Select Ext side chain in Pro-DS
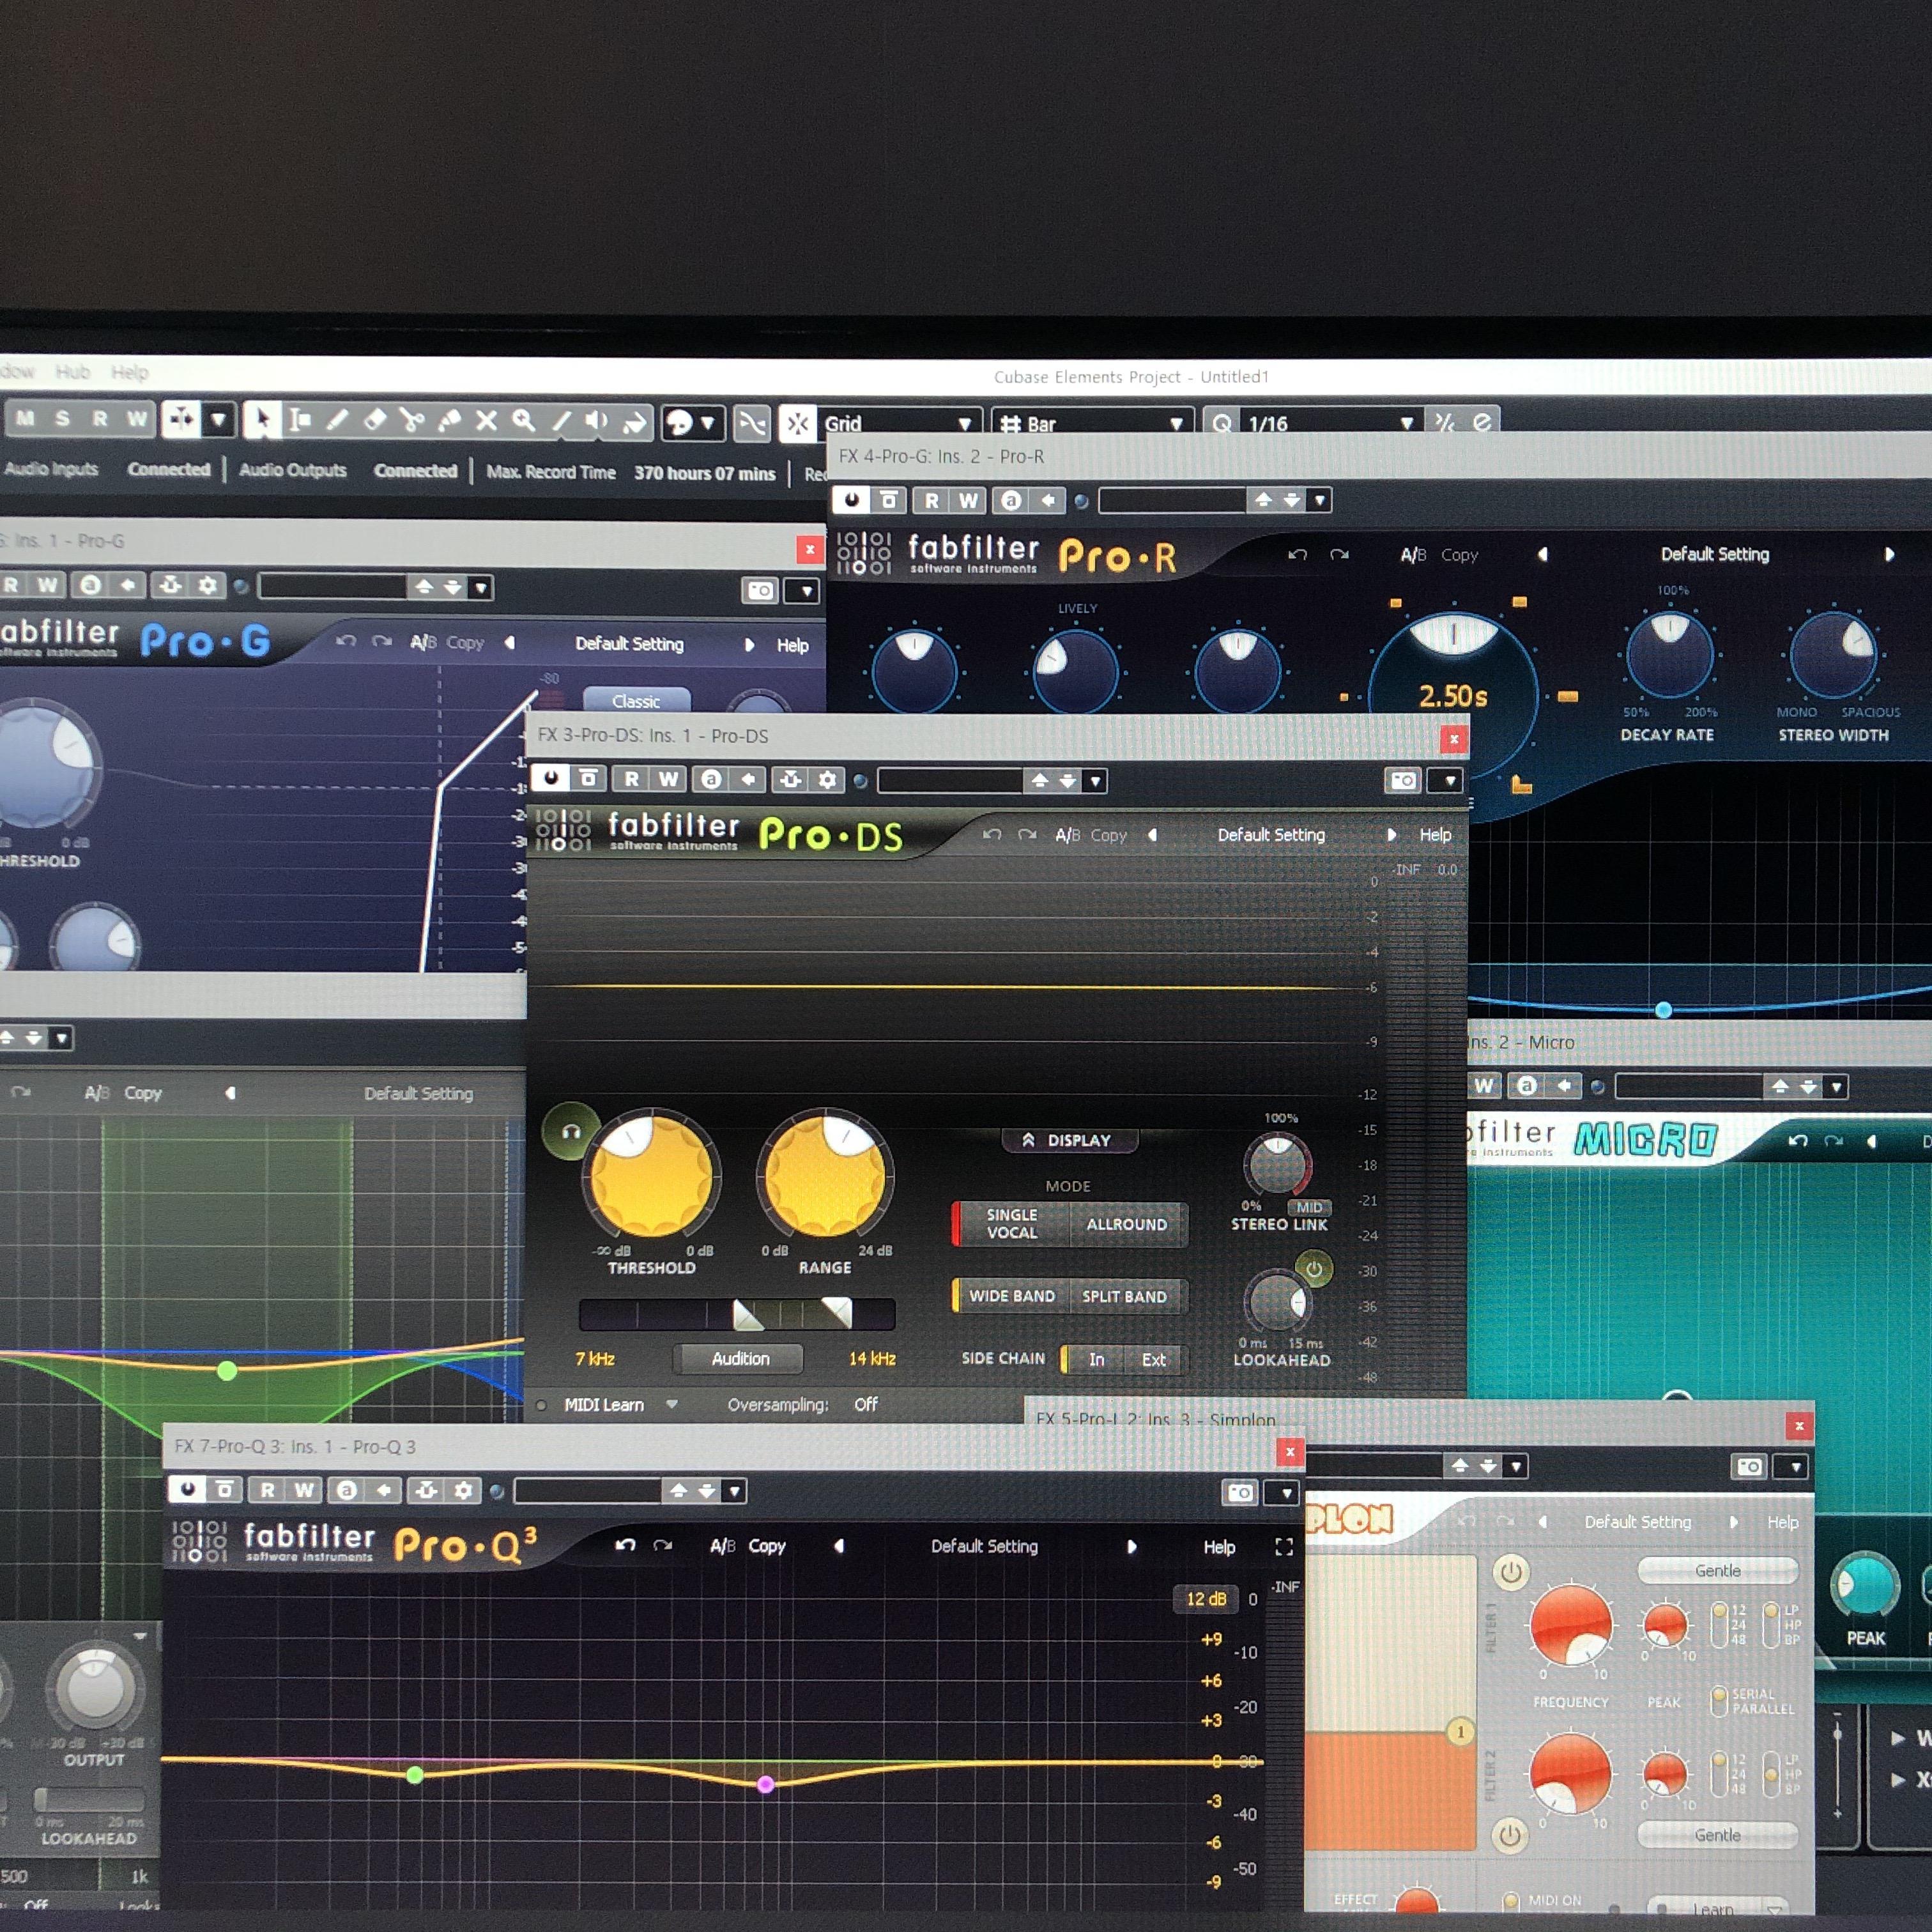 click(1153, 1359)
